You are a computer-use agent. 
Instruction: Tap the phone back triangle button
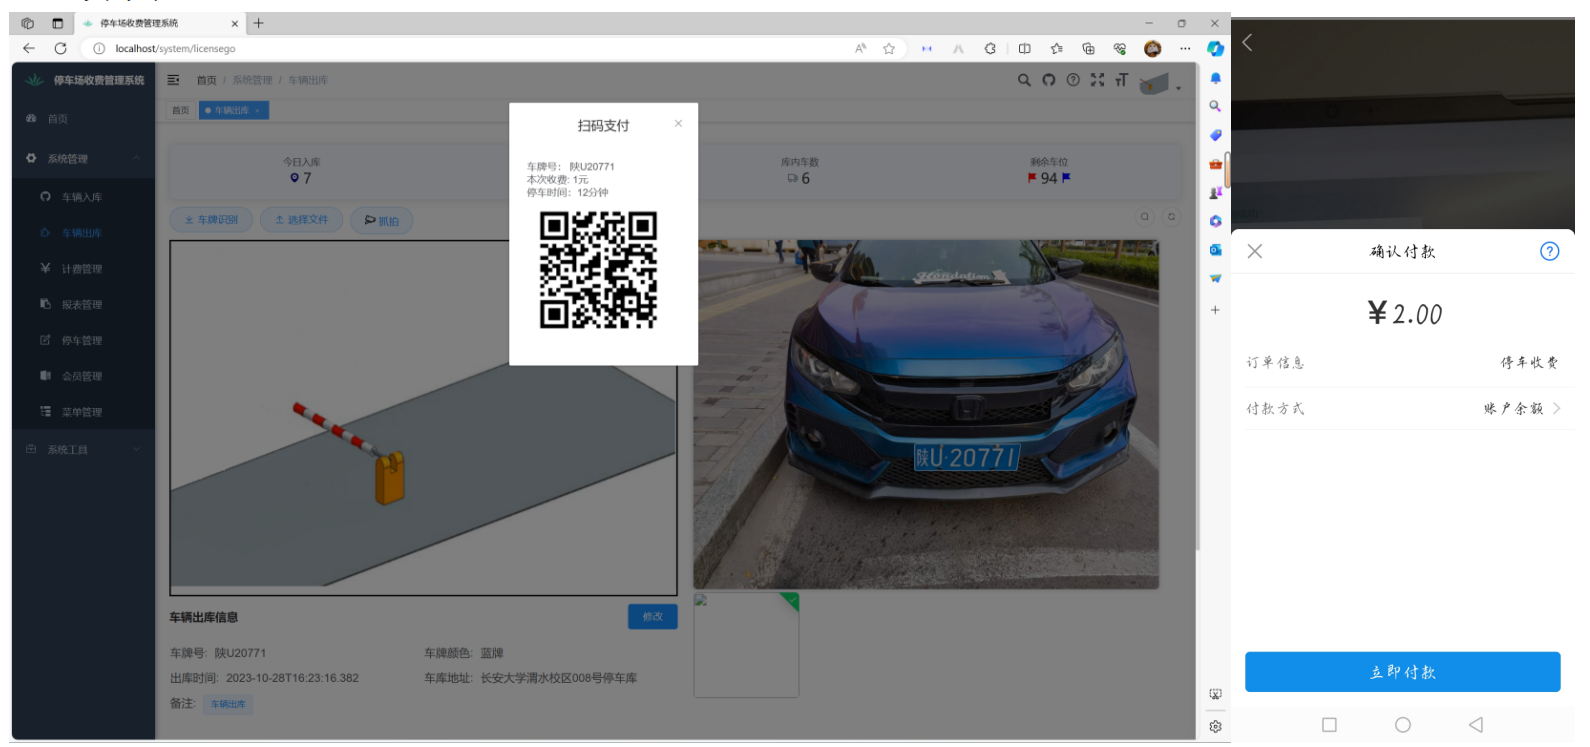(1476, 725)
